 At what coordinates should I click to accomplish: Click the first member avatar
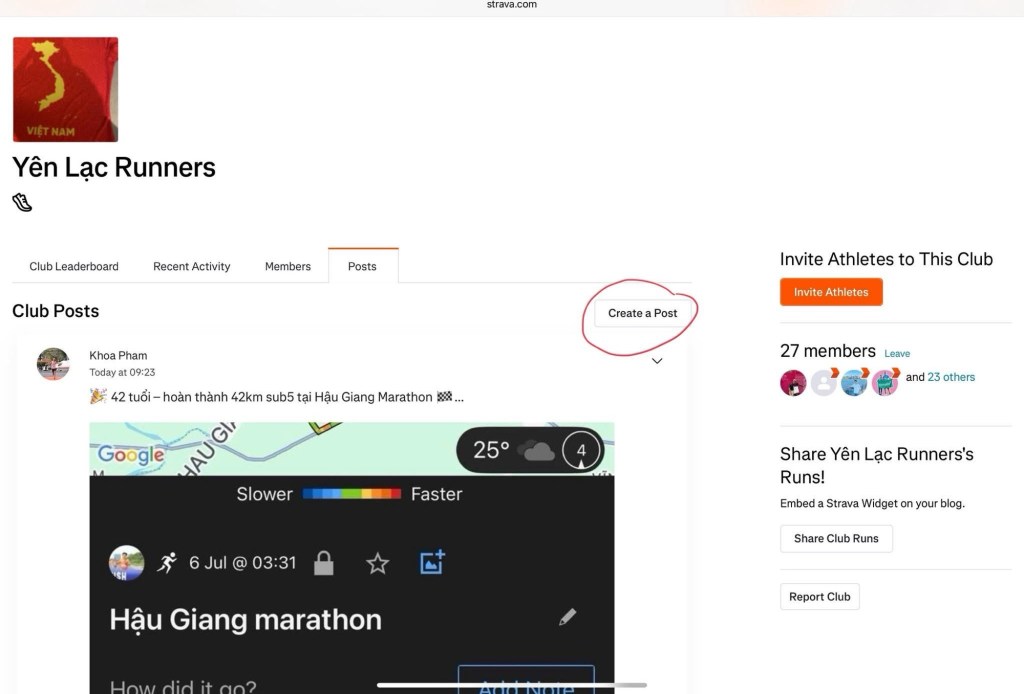[x=793, y=383]
